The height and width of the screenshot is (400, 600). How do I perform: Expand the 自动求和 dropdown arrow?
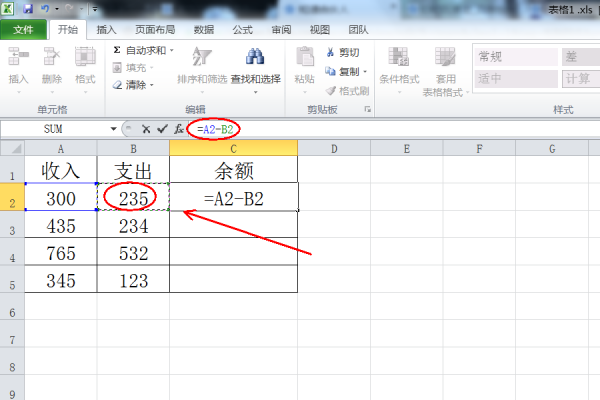[172, 50]
